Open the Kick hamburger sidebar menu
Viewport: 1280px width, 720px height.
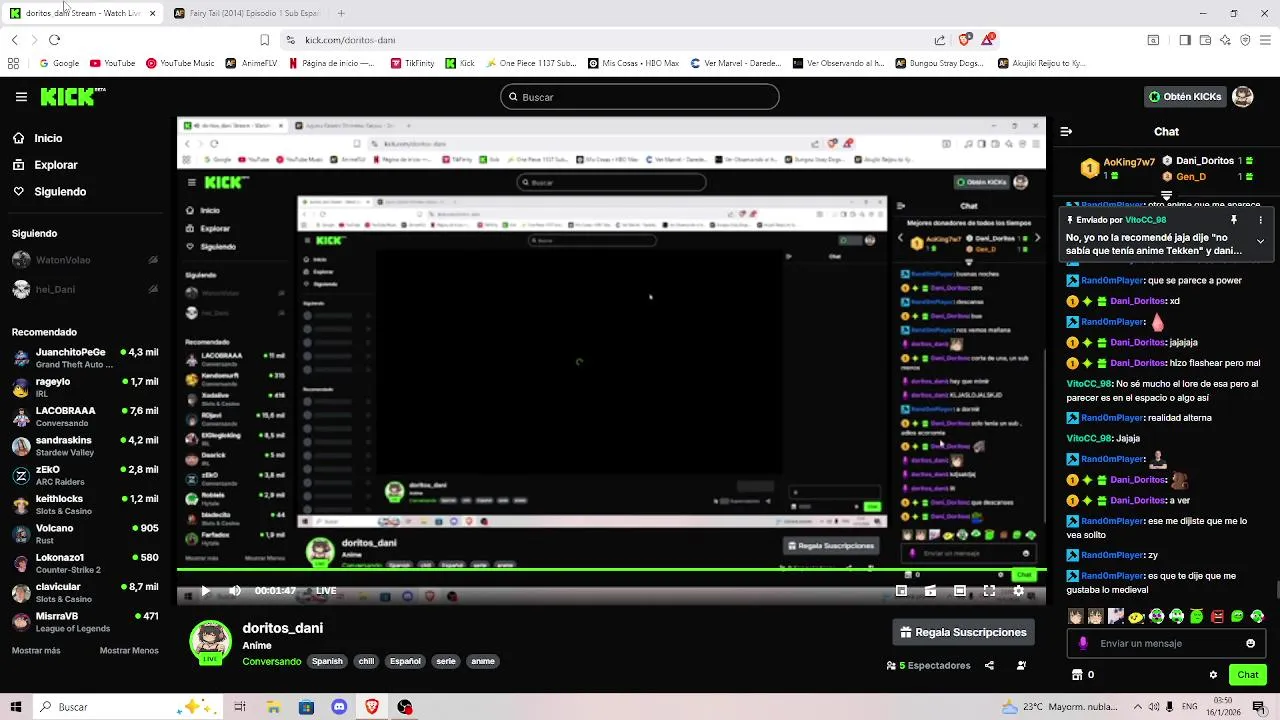point(21,97)
